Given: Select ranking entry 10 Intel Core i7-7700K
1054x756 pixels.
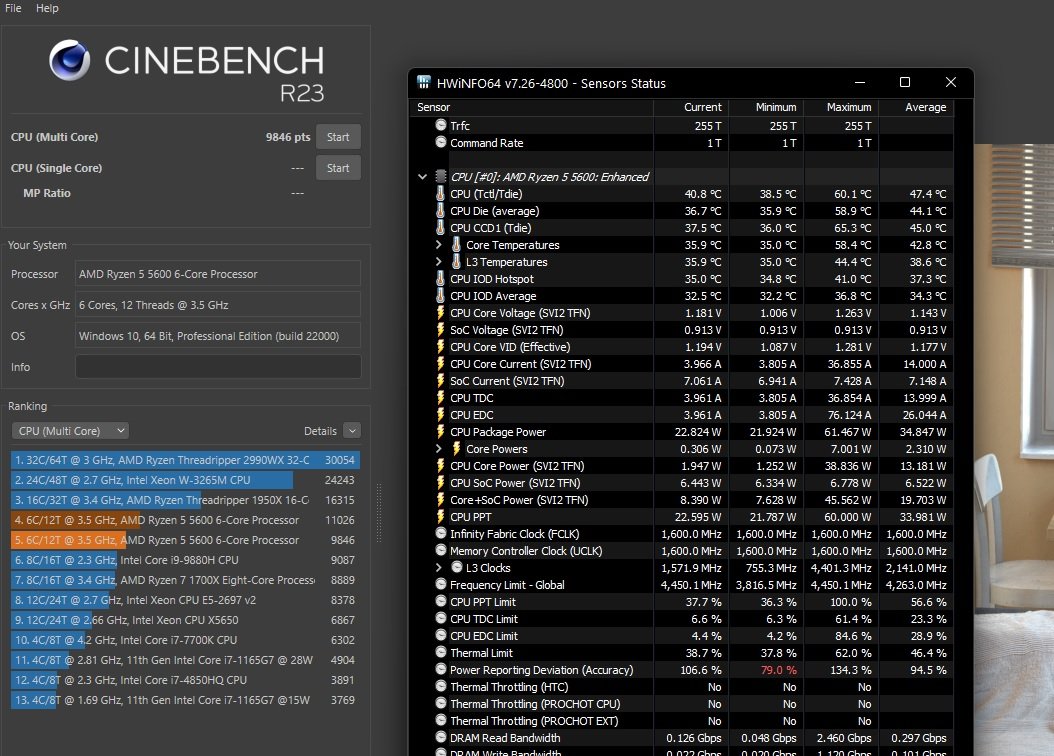Looking at the screenshot, I should [x=186, y=640].
